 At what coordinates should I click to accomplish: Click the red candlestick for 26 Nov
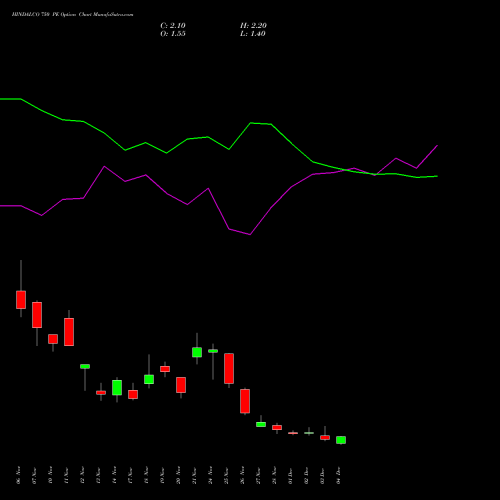(x=245, y=401)
